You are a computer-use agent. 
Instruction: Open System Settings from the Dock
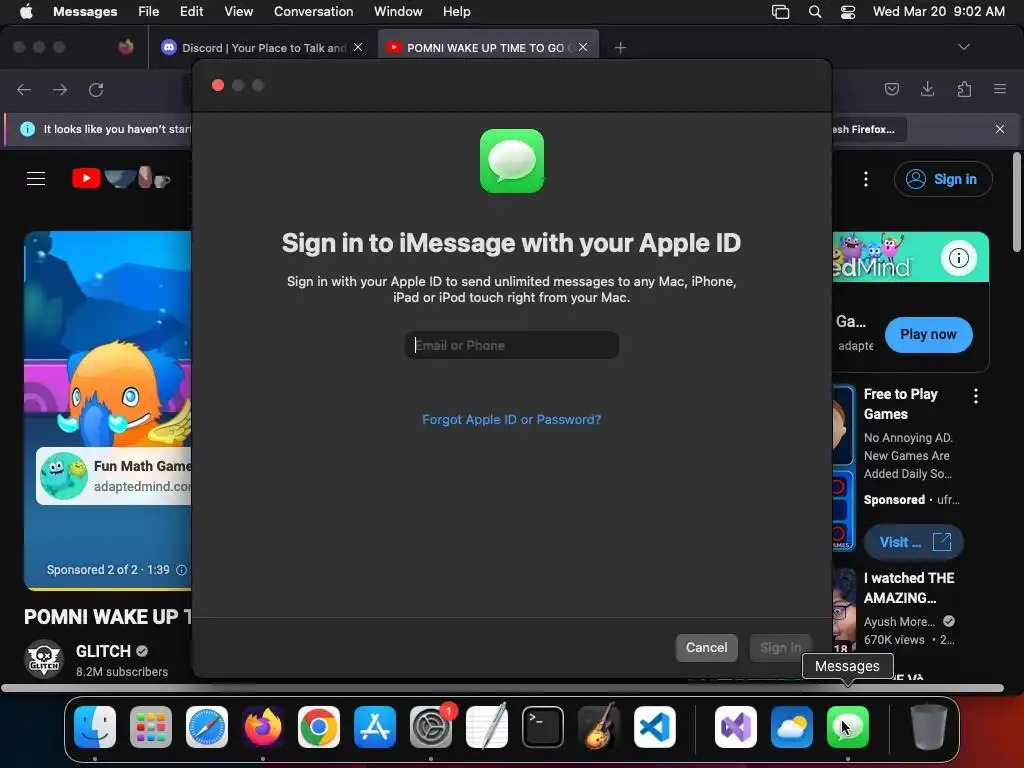[x=431, y=726]
